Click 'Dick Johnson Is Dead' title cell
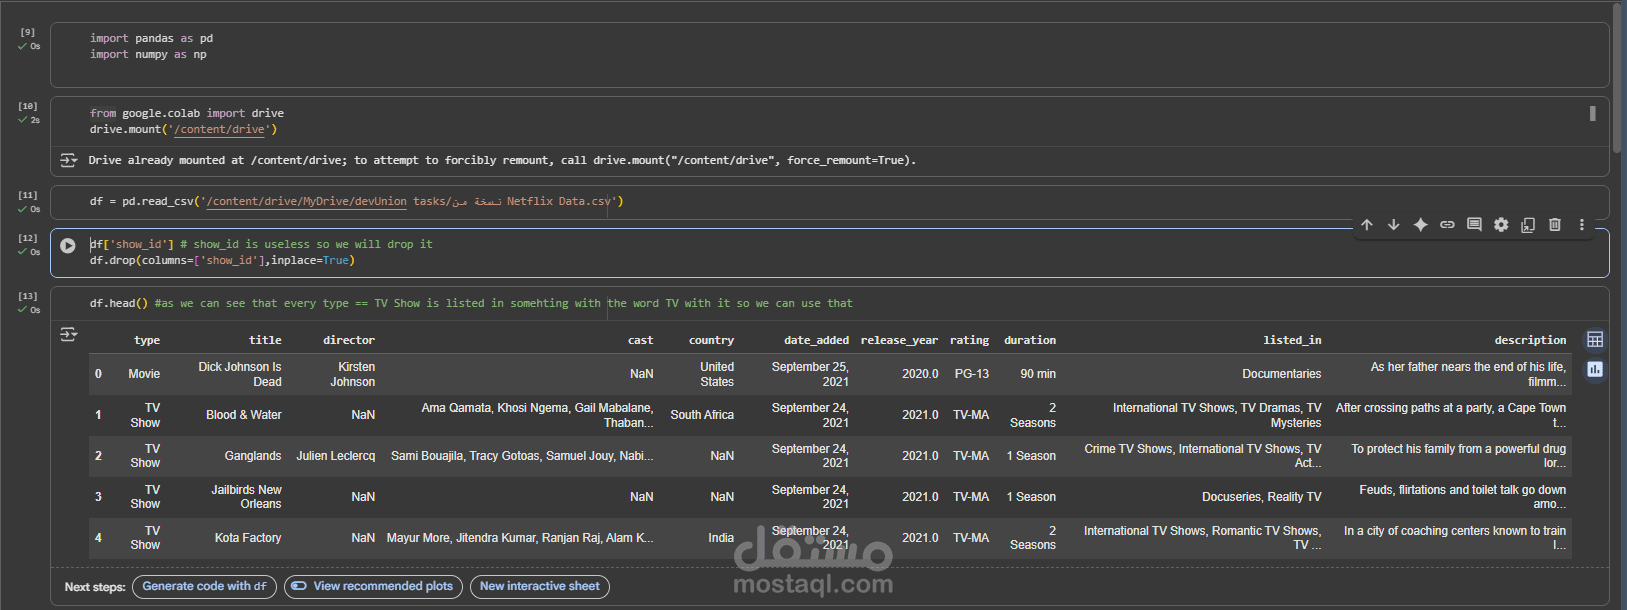1627x610 pixels. point(240,374)
